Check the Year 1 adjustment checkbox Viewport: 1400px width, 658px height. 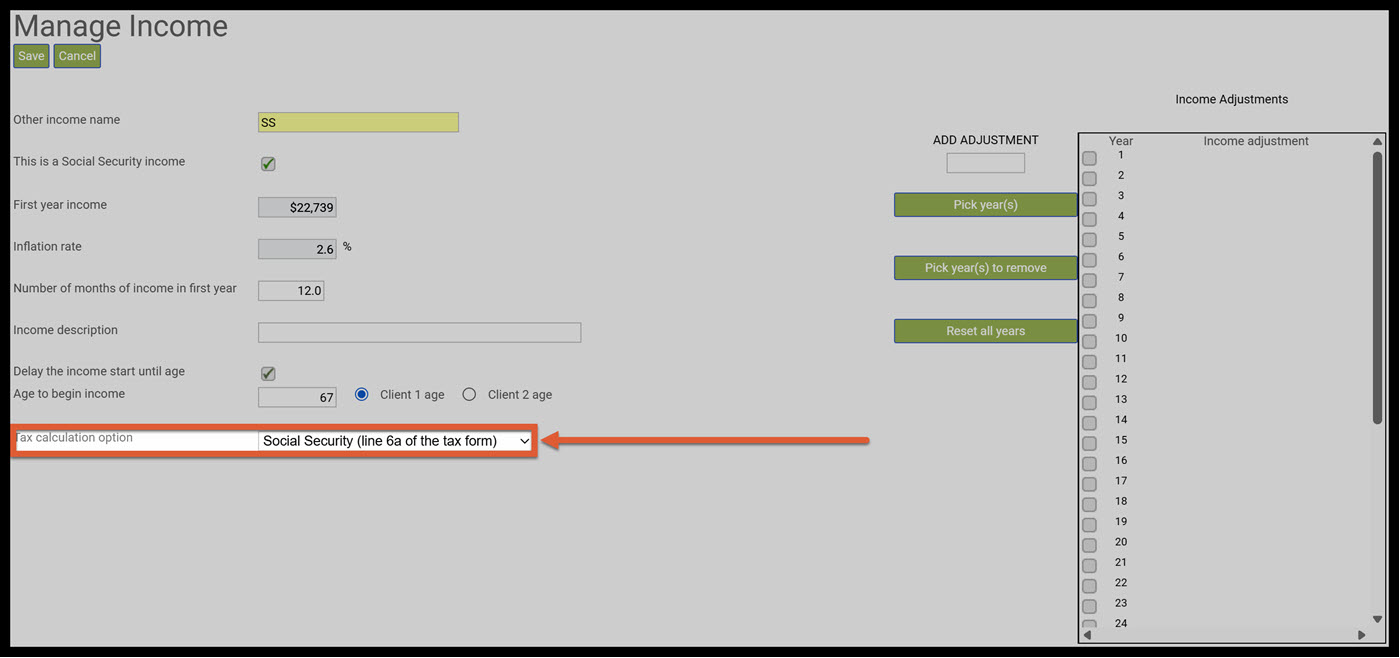coord(1089,158)
